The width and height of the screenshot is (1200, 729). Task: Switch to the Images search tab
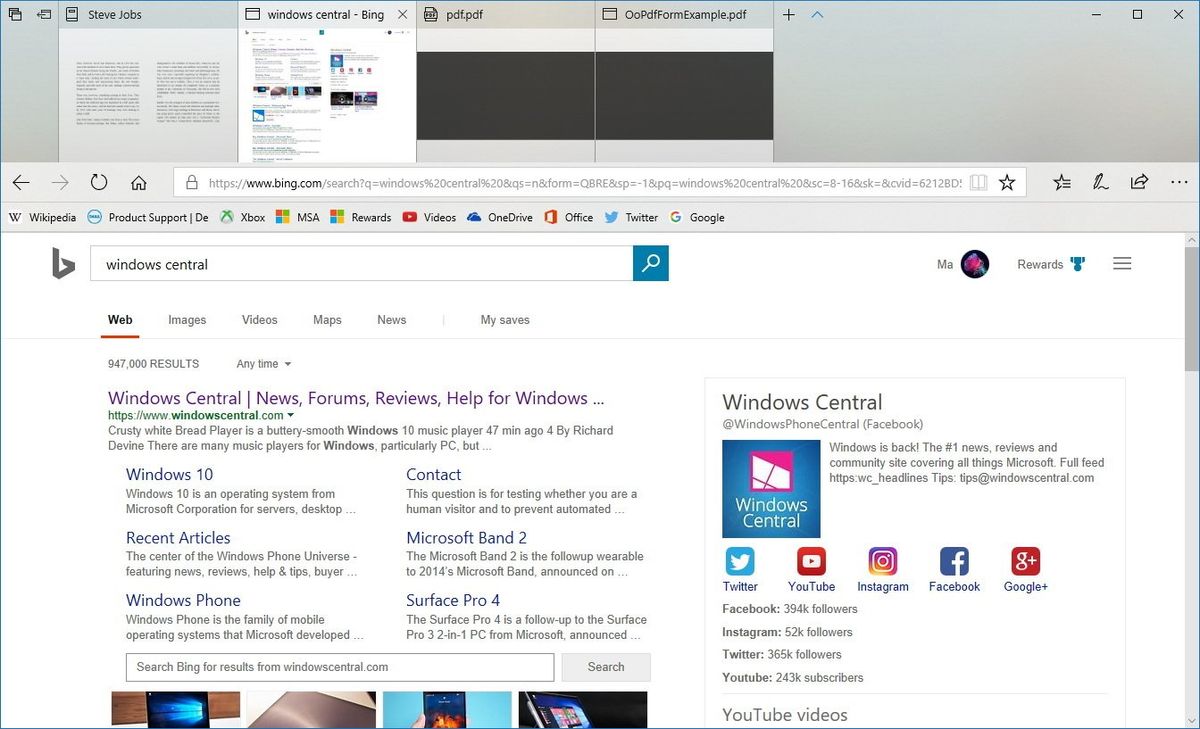tap(187, 319)
